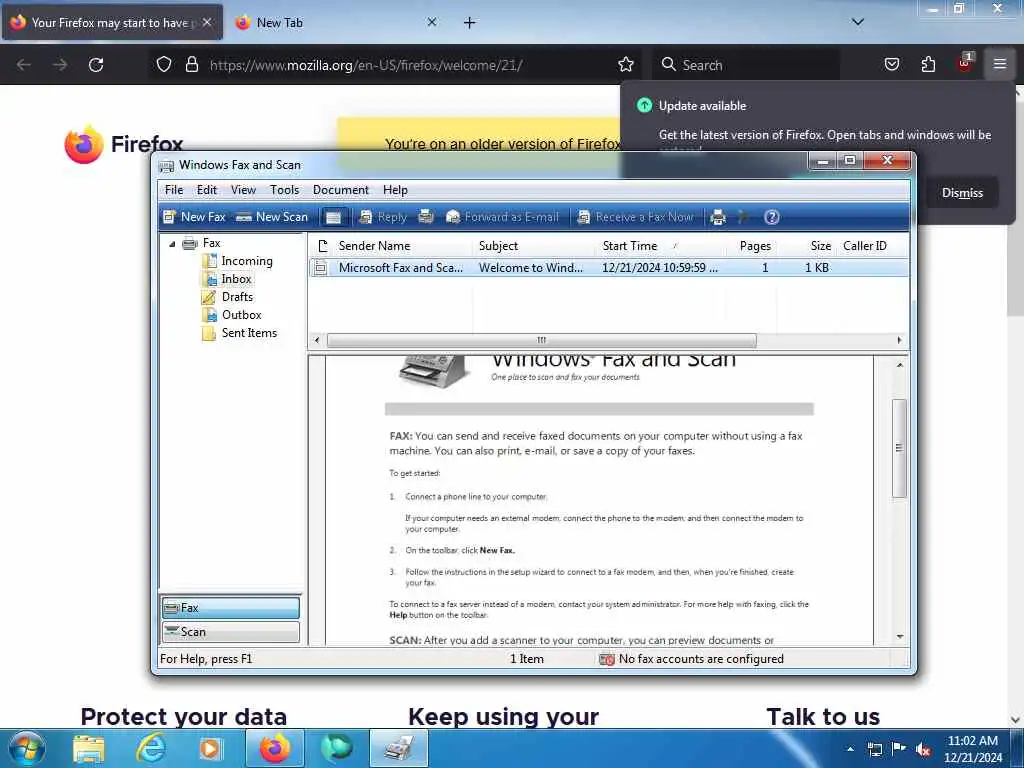Open the Windows Start button
This screenshot has width=1024, height=768.
(x=27, y=748)
